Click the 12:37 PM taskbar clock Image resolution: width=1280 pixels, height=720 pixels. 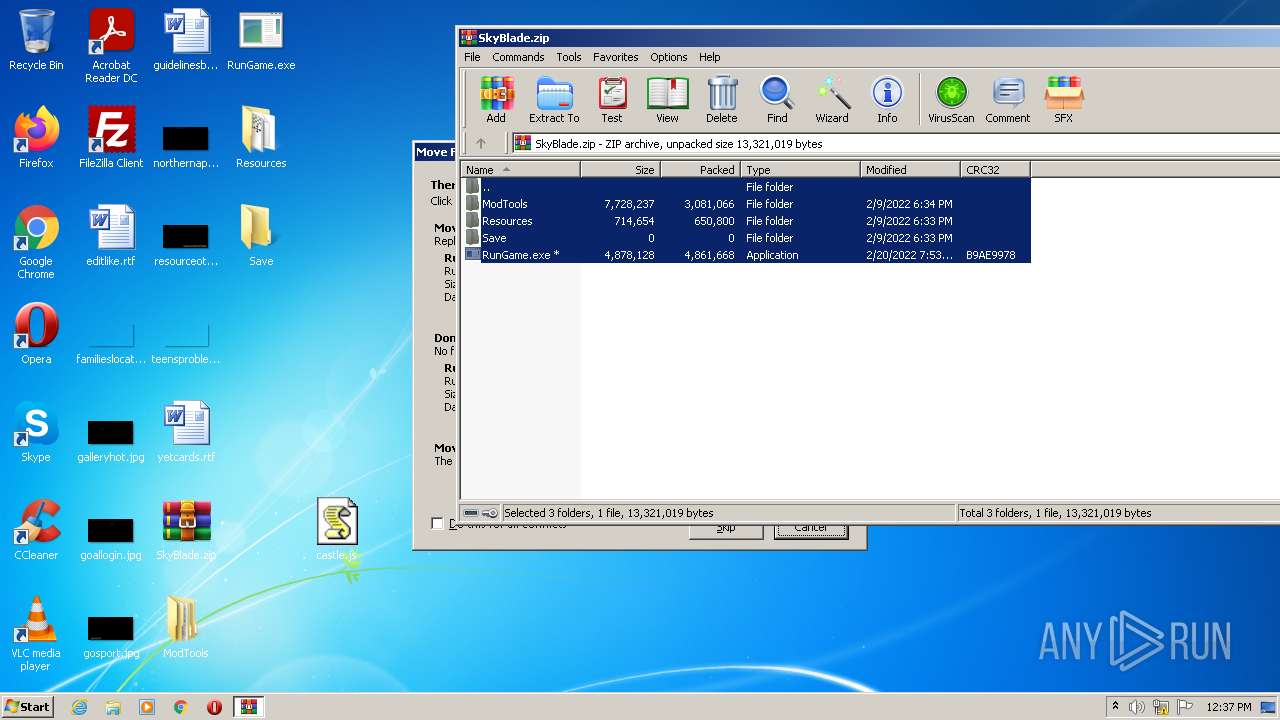click(x=1229, y=707)
